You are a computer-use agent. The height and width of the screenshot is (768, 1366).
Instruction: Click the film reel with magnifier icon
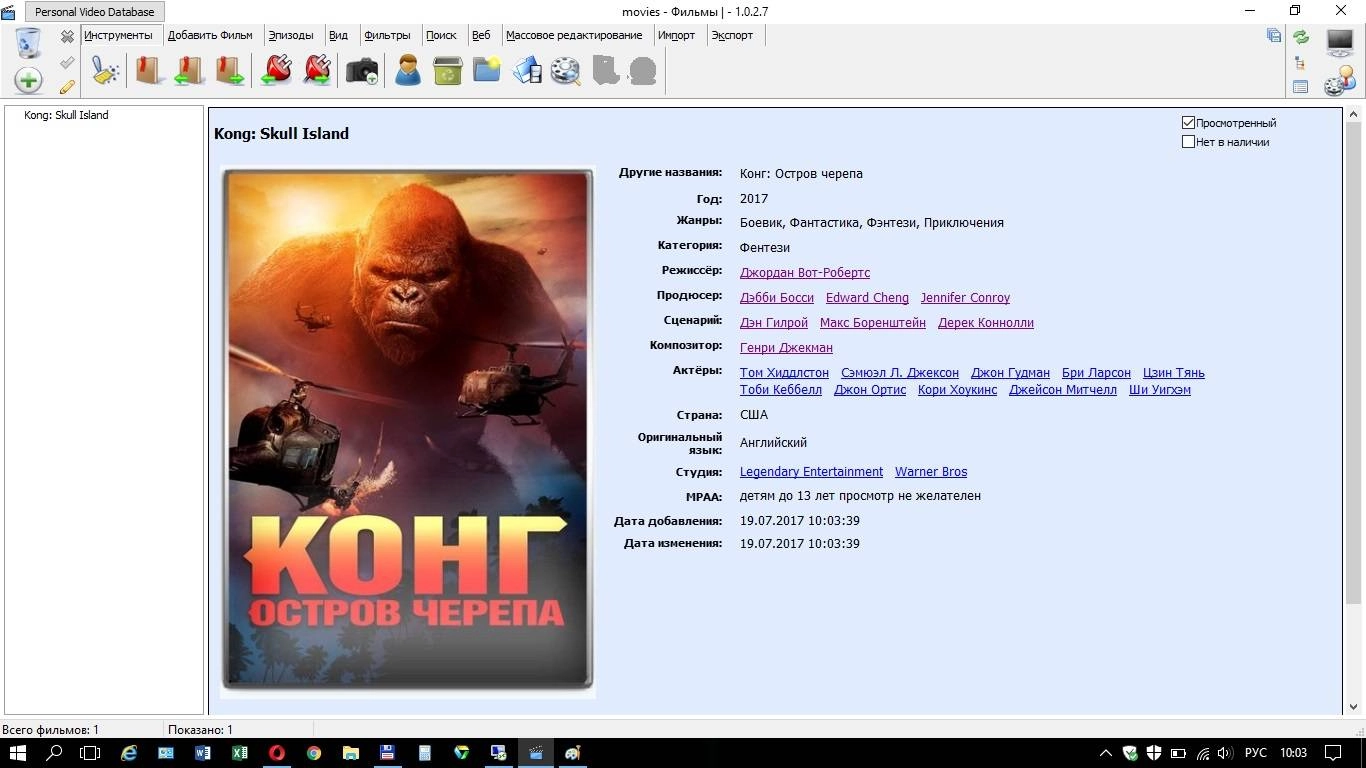point(565,70)
